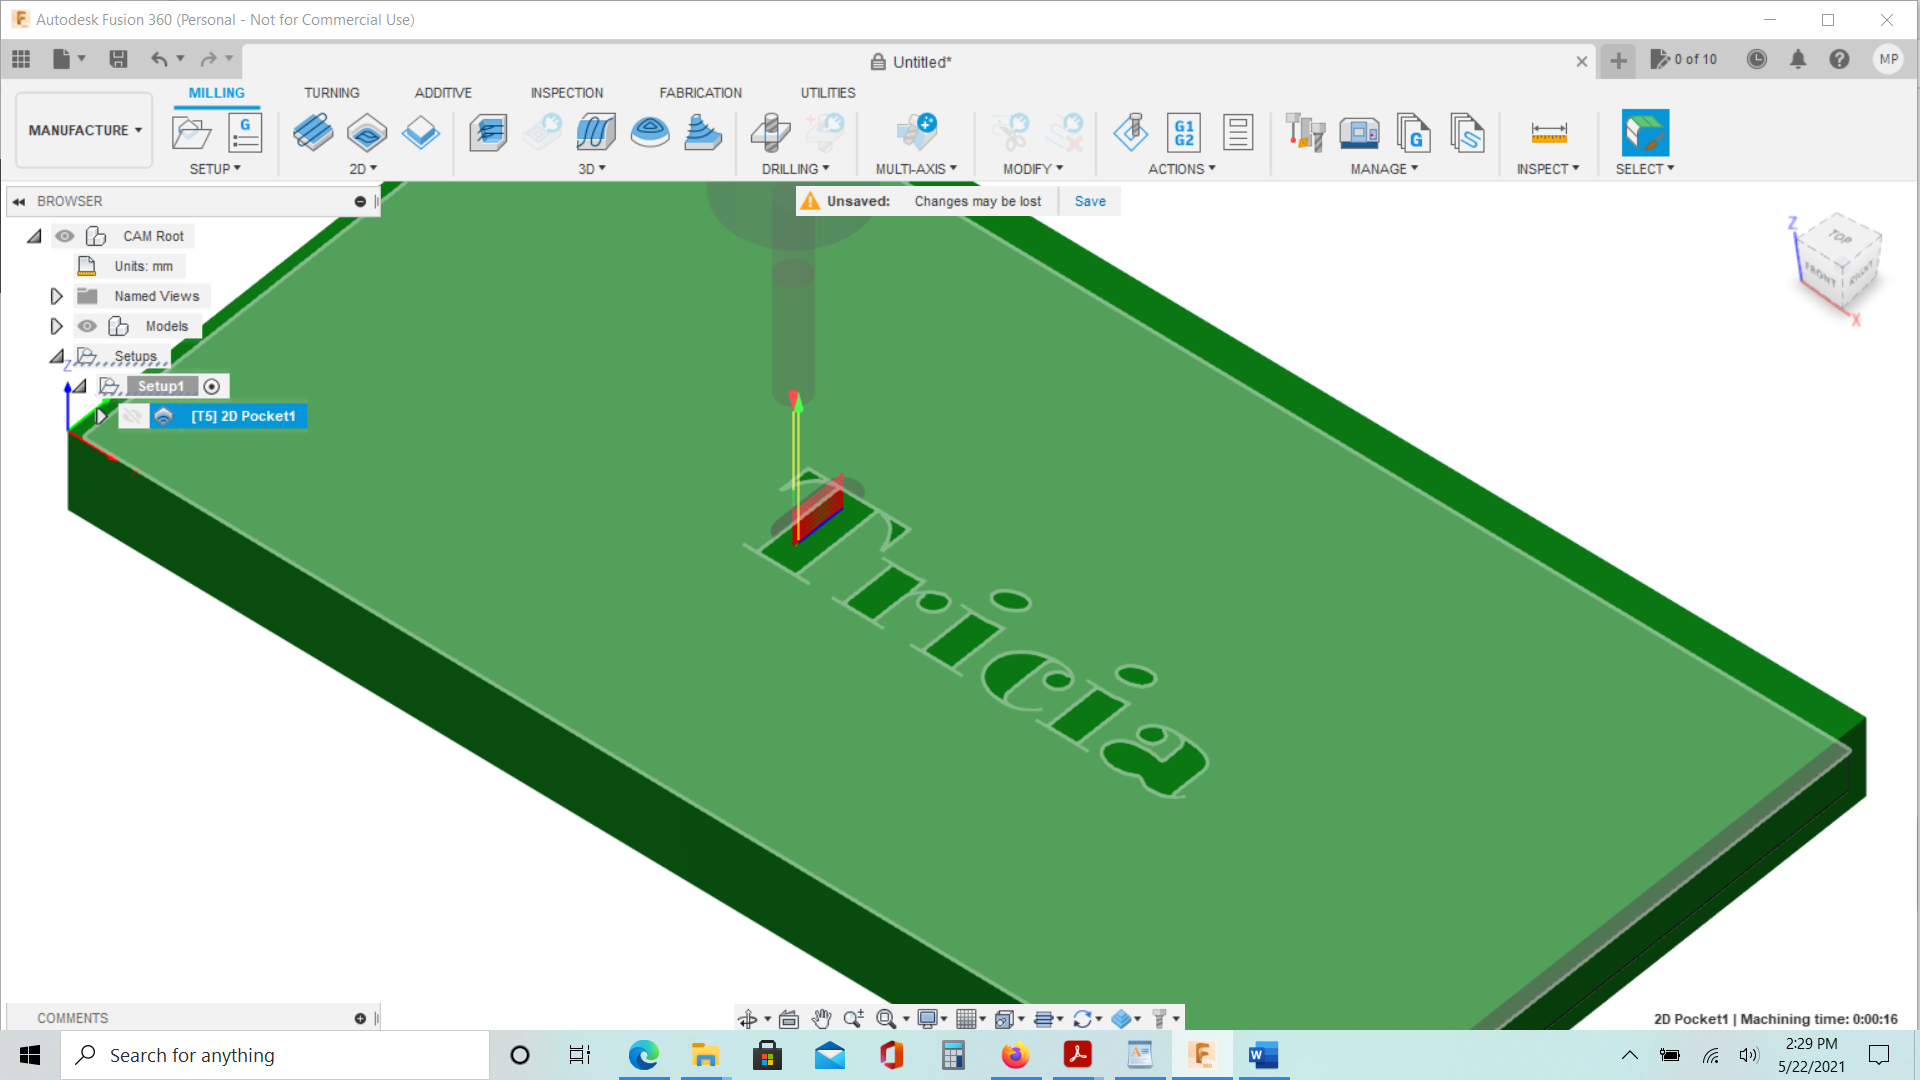Open the DRILLING dropdown menu

pyautogui.click(x=795, y=169)
